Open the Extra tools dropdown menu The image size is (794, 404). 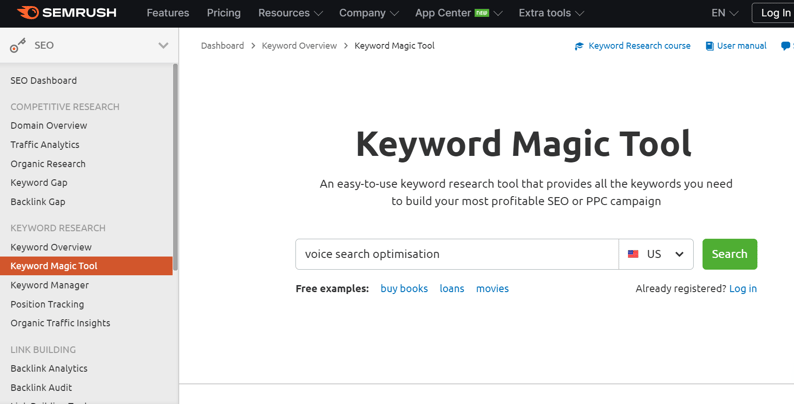551,13
